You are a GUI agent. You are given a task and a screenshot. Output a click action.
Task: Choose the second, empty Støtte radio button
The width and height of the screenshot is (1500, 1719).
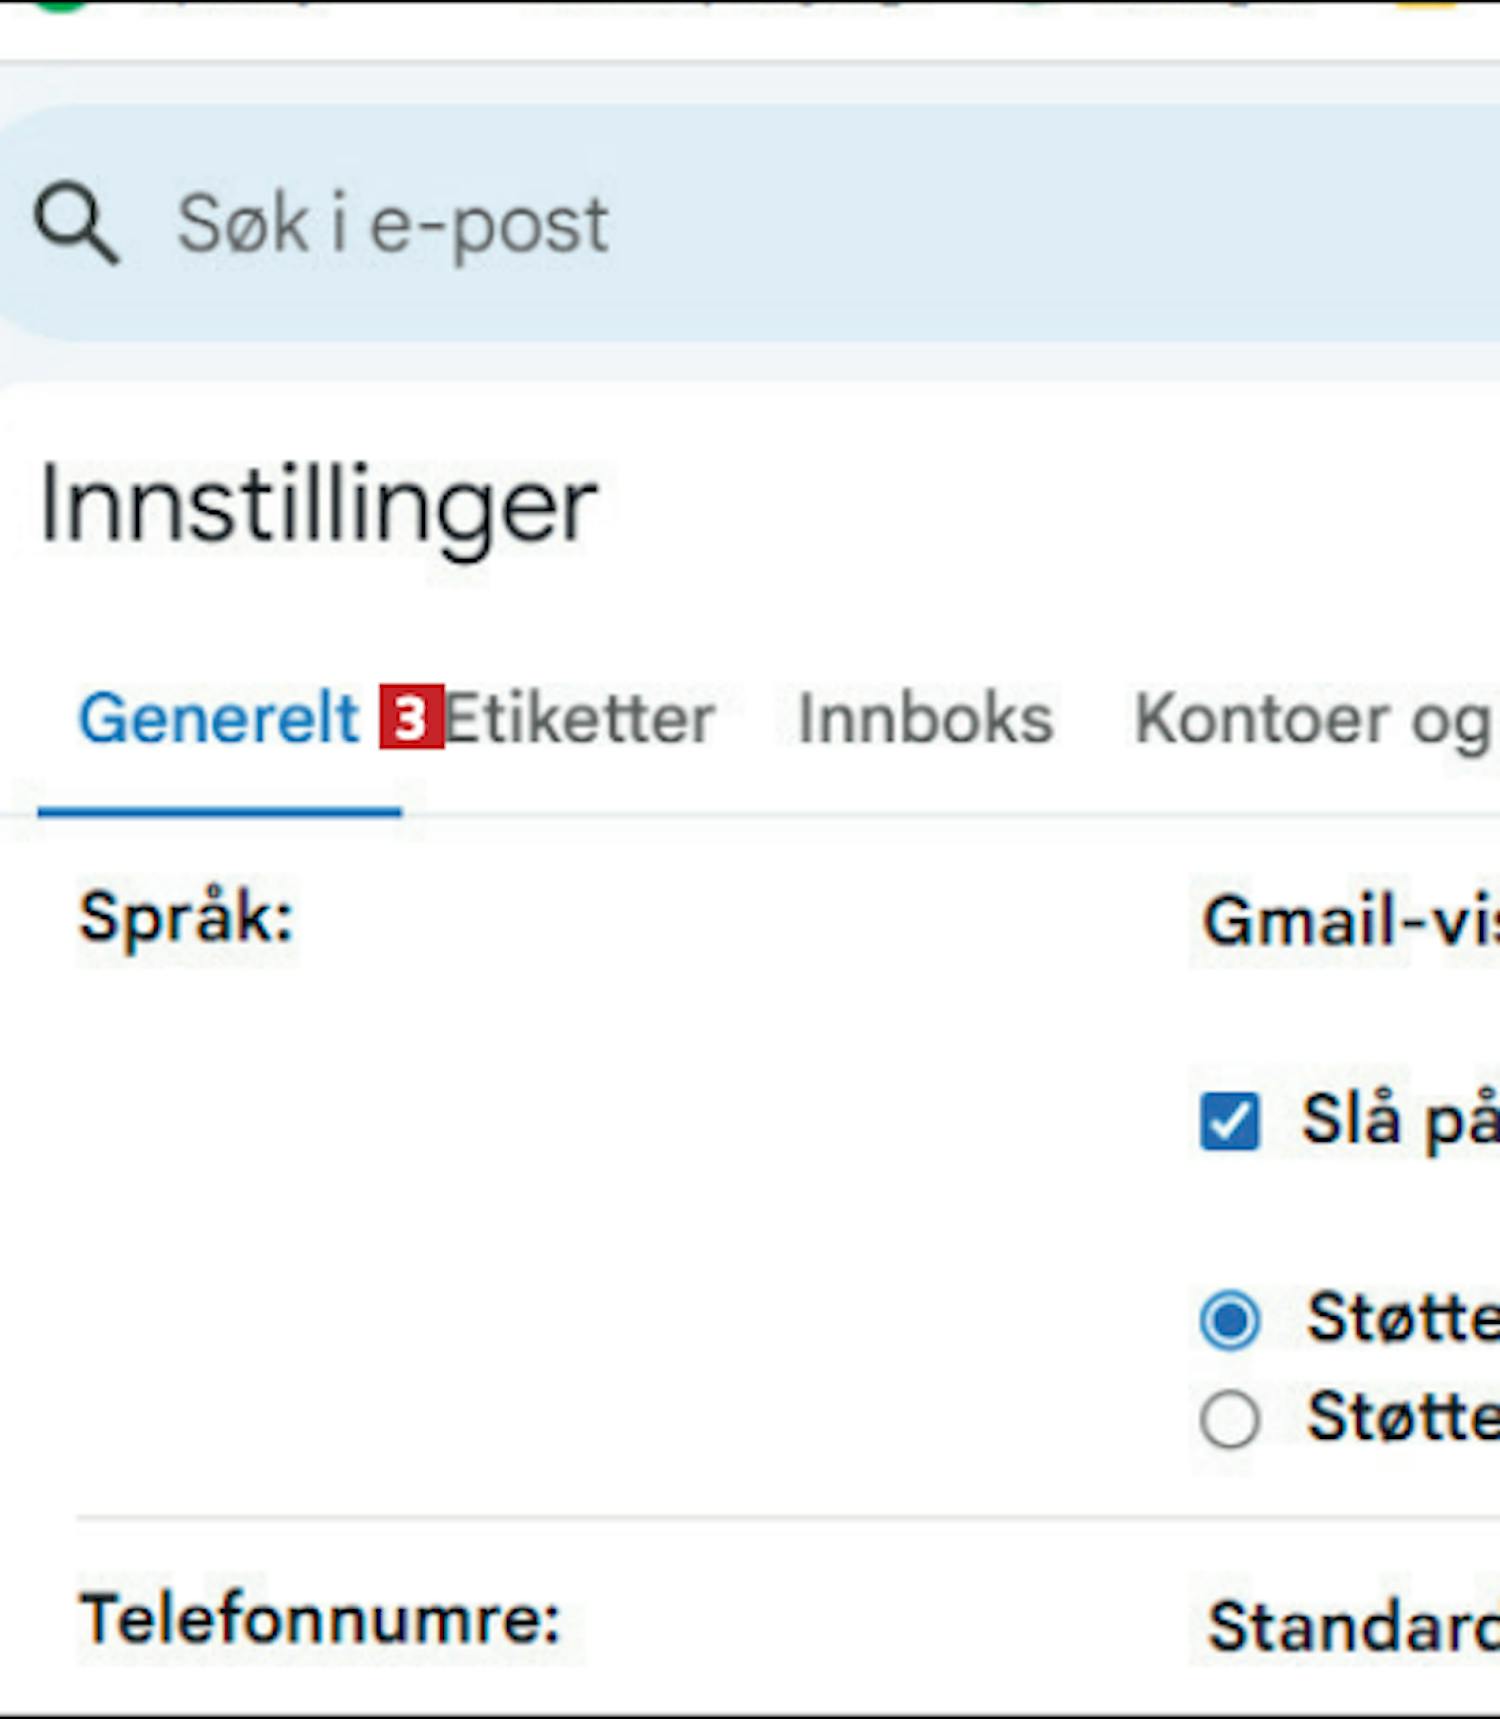point(1229,1419)
